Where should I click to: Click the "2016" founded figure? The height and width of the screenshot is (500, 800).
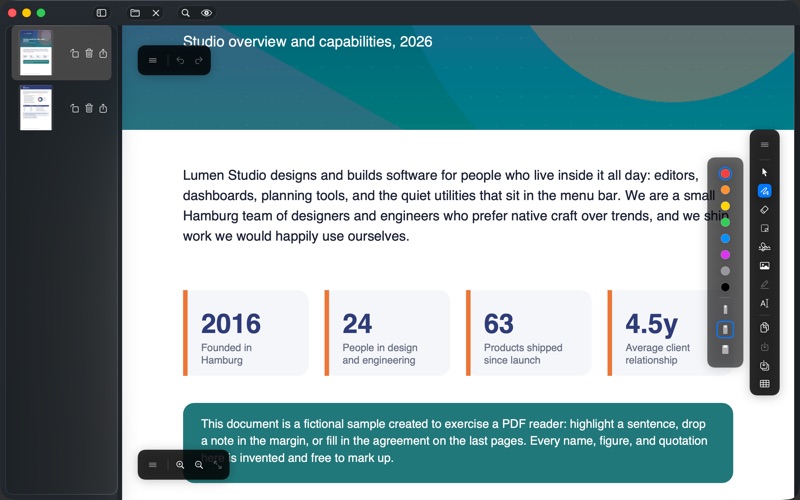pos(231,323)
